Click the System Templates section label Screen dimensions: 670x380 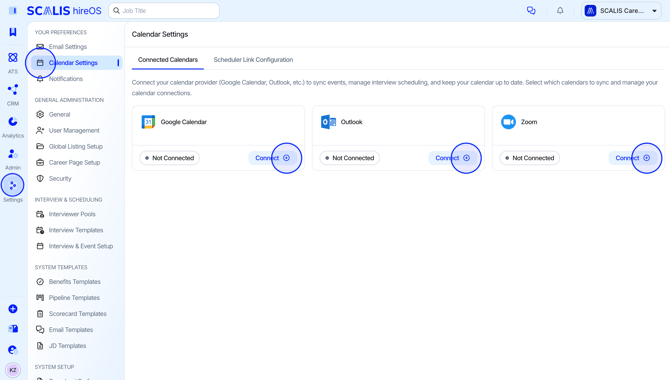click(x=61, y=267)
